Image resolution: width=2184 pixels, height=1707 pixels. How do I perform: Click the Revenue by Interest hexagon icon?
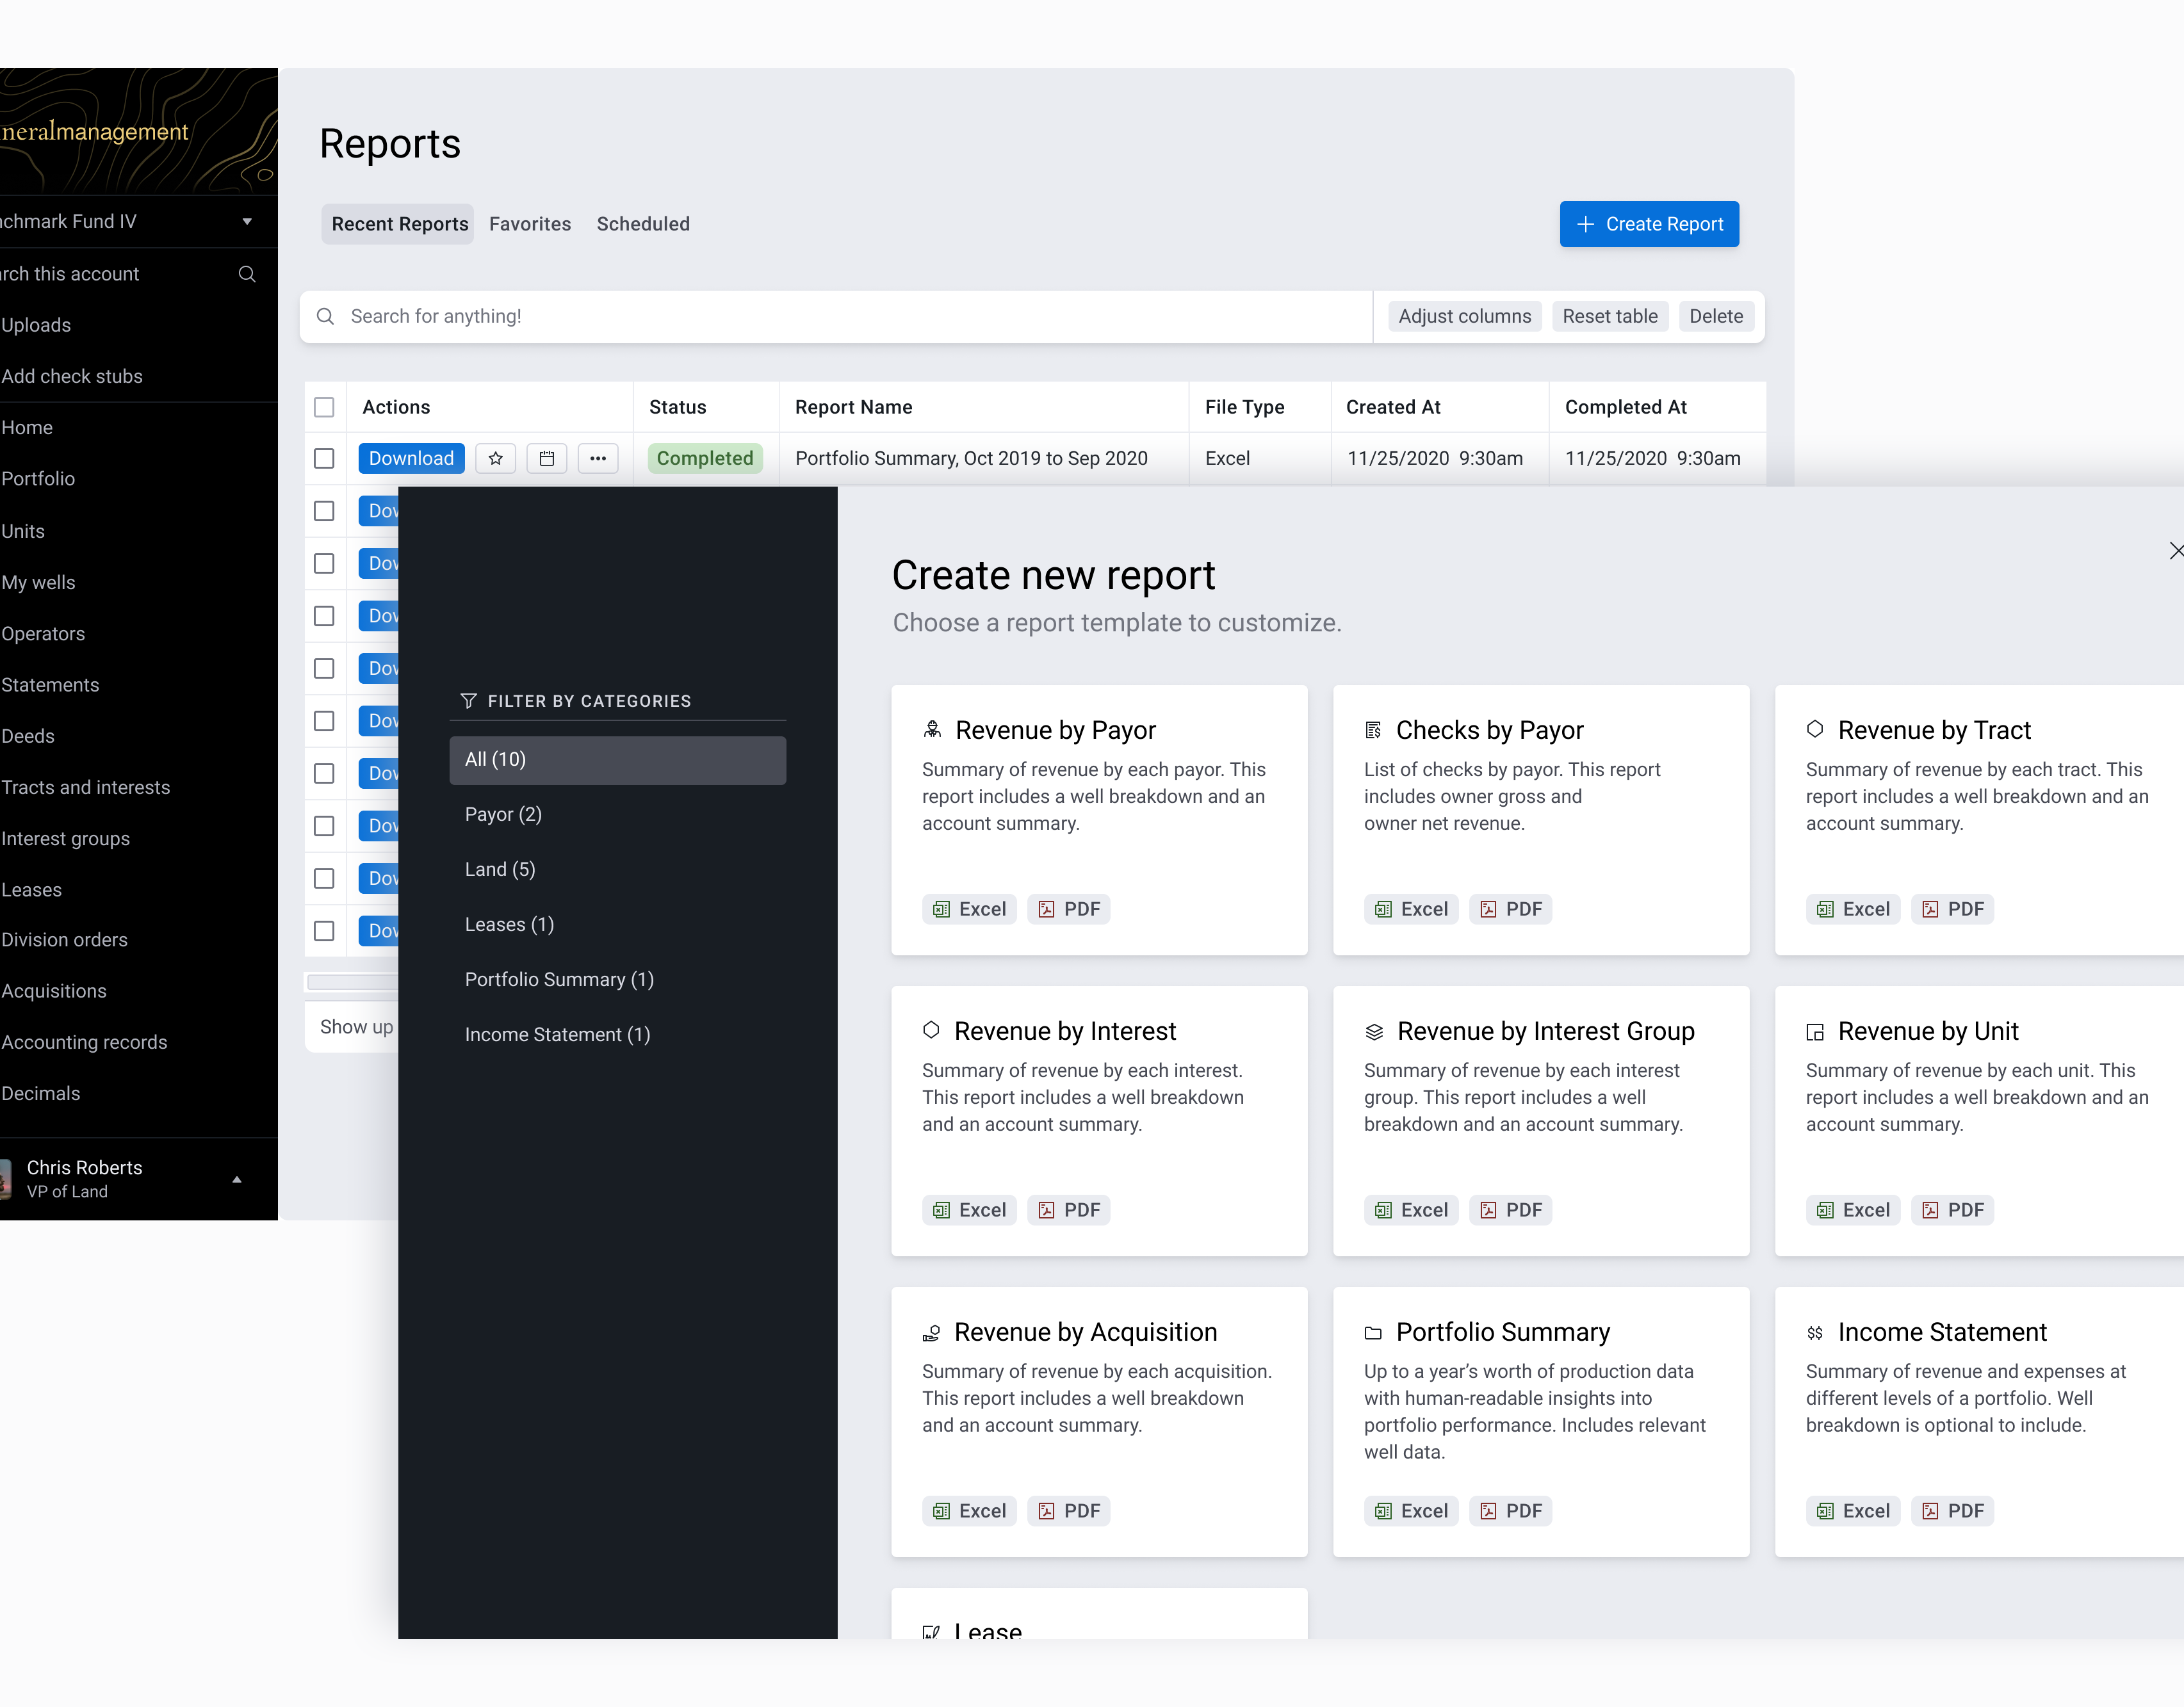931,1029
